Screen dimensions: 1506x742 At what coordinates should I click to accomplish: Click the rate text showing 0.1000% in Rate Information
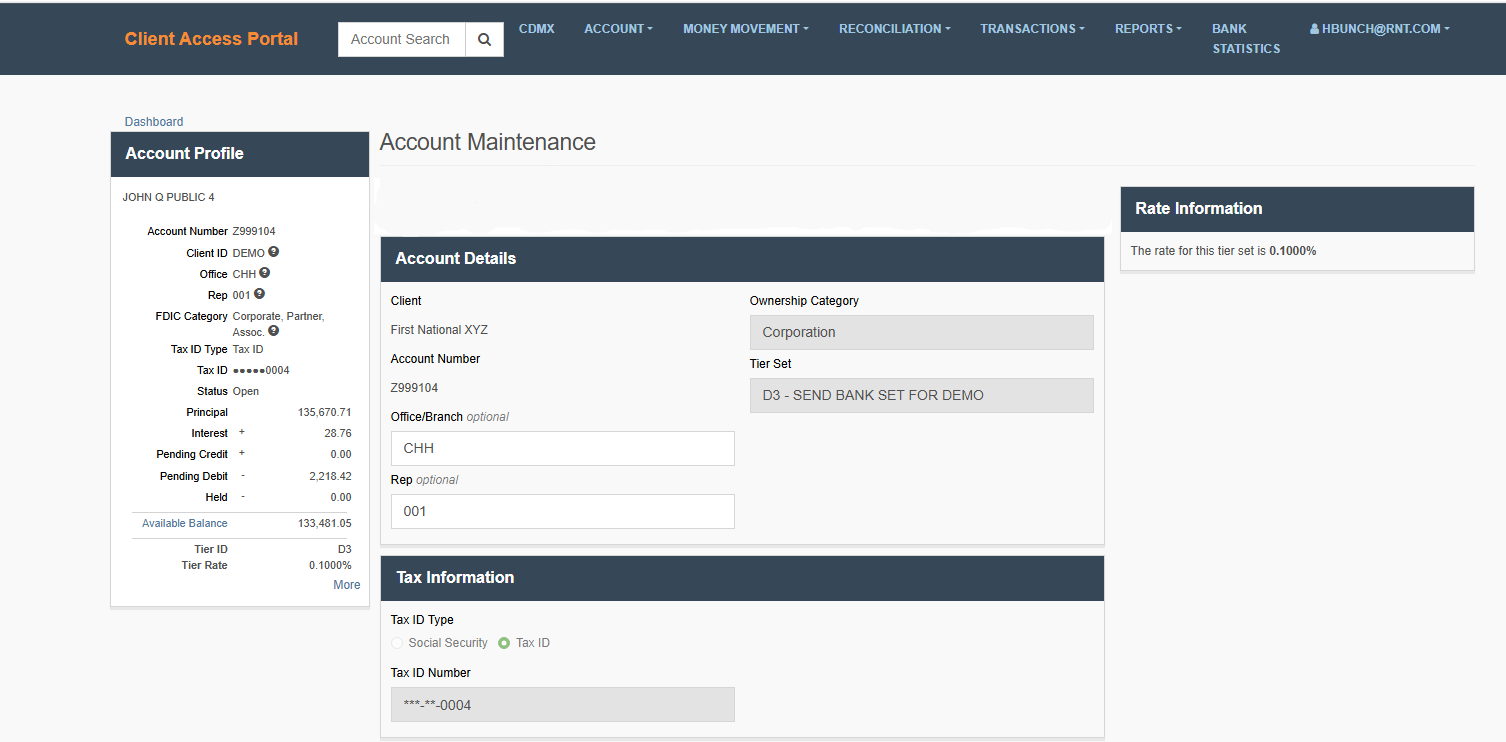1293,251
